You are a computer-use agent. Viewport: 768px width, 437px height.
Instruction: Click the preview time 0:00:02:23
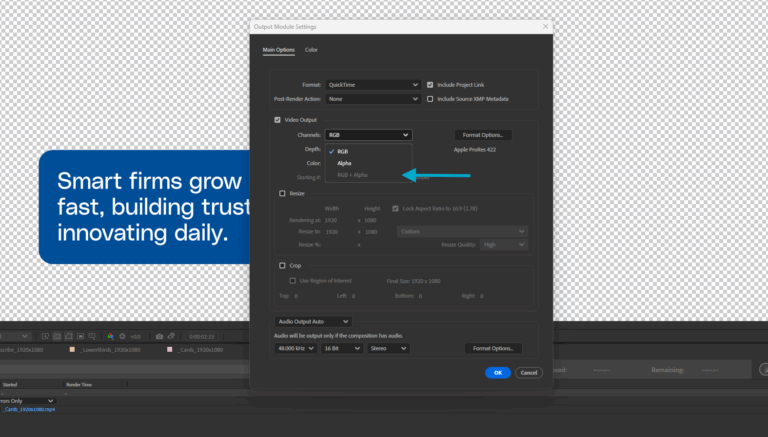click(x=202, y=337)
